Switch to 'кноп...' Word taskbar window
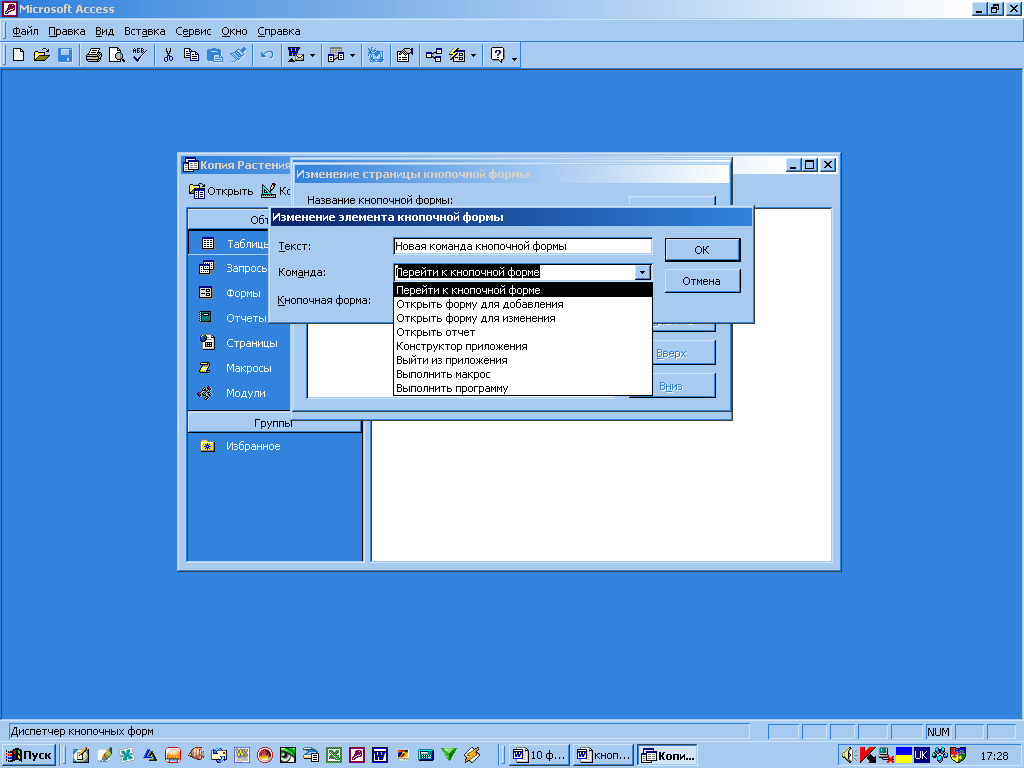Image resolution: width=1024 pixels, height=768 pixels. [x=603, y=755]
